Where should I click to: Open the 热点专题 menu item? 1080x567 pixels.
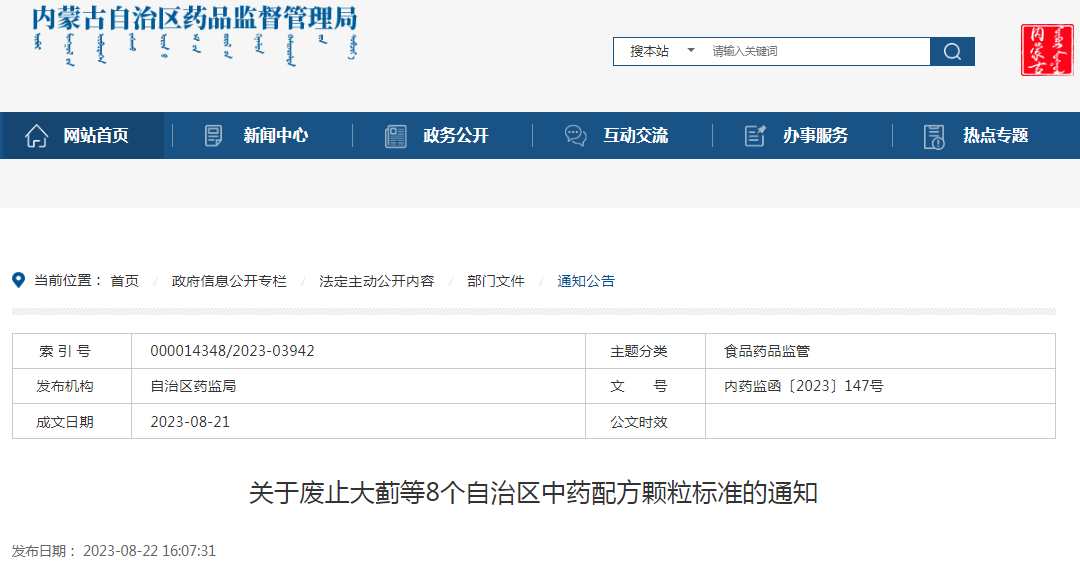point(996,136)
